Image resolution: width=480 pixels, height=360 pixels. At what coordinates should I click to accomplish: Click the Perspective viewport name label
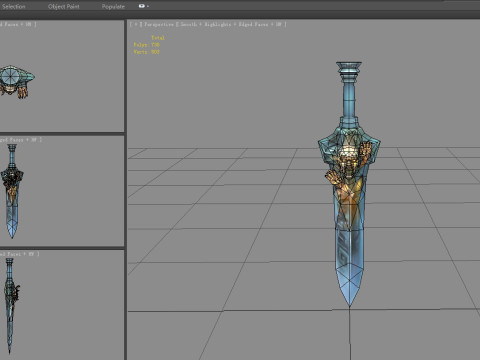[159, 24]
